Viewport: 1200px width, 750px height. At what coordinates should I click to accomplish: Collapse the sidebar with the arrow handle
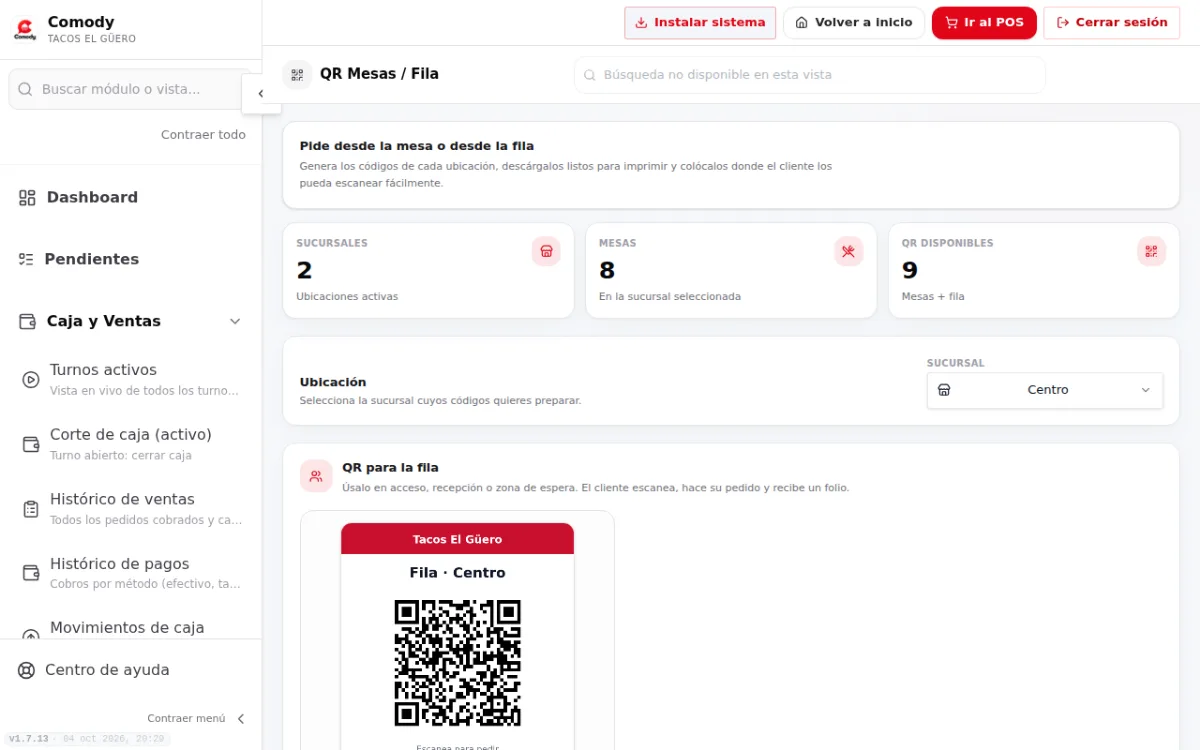tap(260, 94)
